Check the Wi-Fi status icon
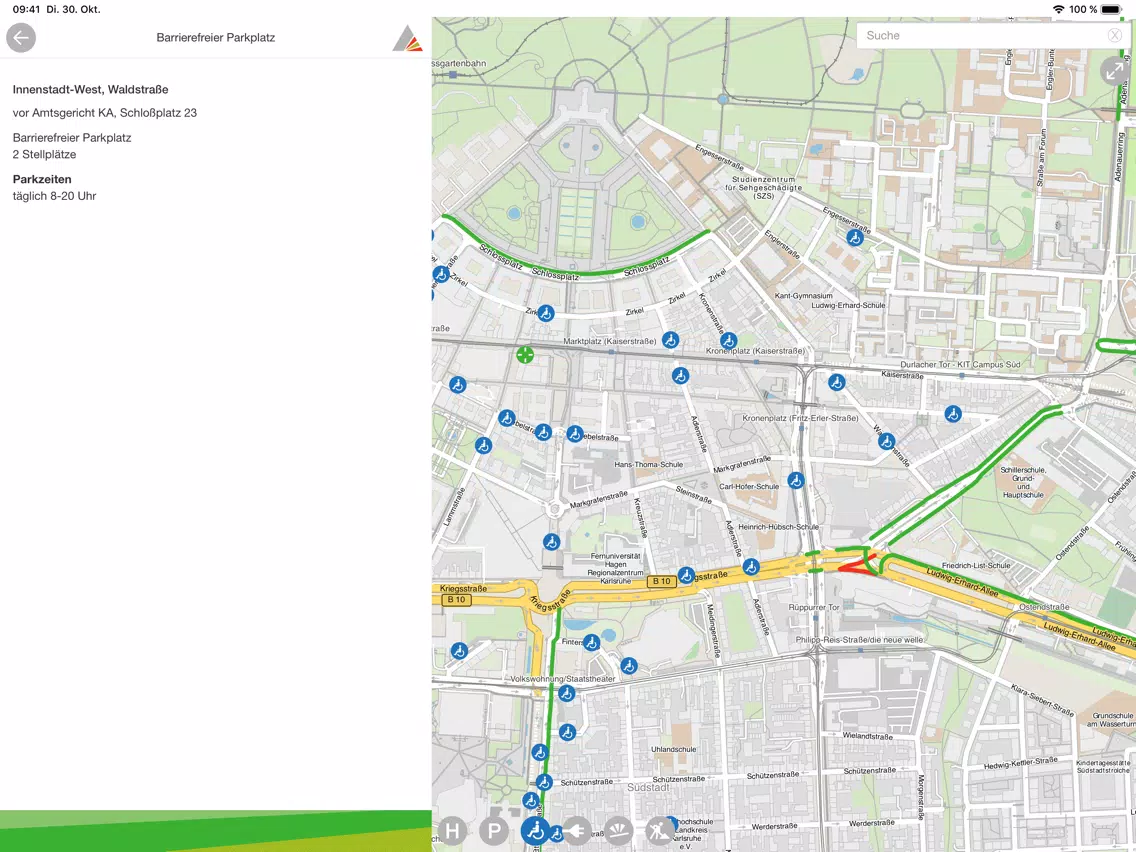The image size is (1136, 852). click(x=1058, y=9)
